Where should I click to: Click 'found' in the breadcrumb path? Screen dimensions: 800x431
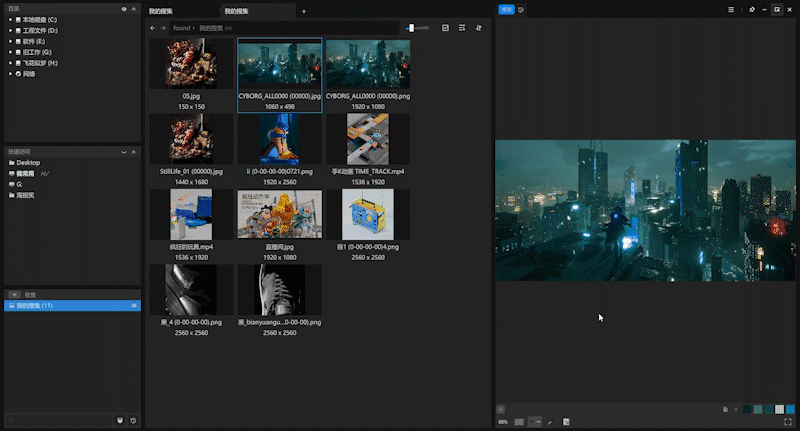pos(181,28)
